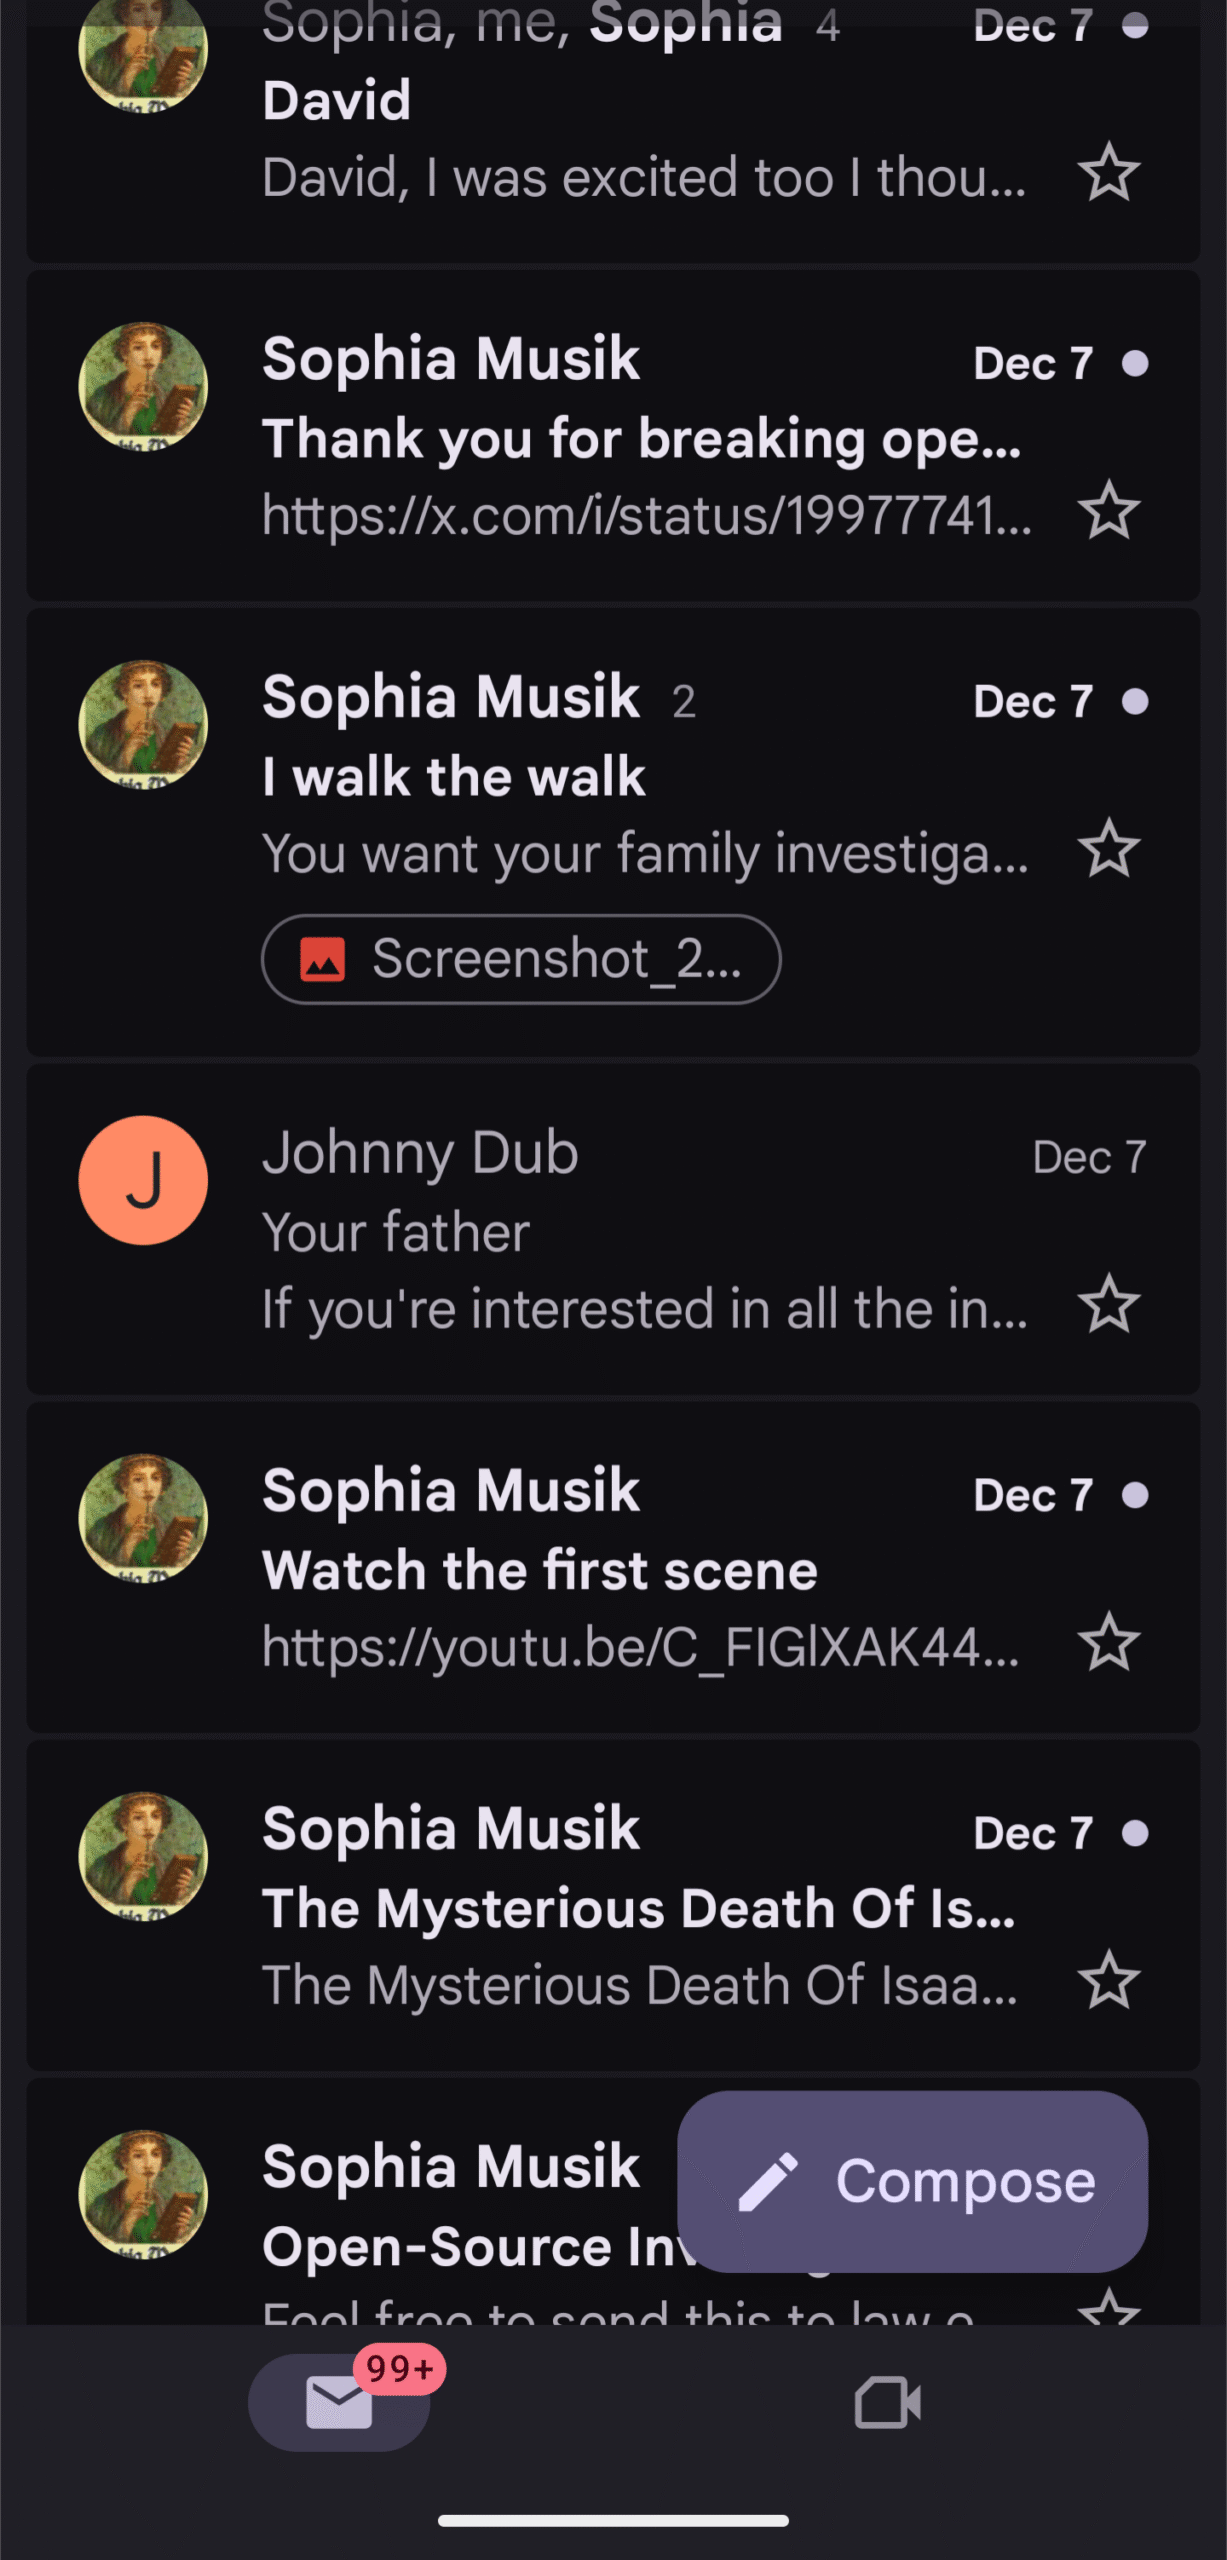The image size is (1227, 2560).
Task: Open the Mail tab with 99+ badge
Action: click(x=340, y=2402)
